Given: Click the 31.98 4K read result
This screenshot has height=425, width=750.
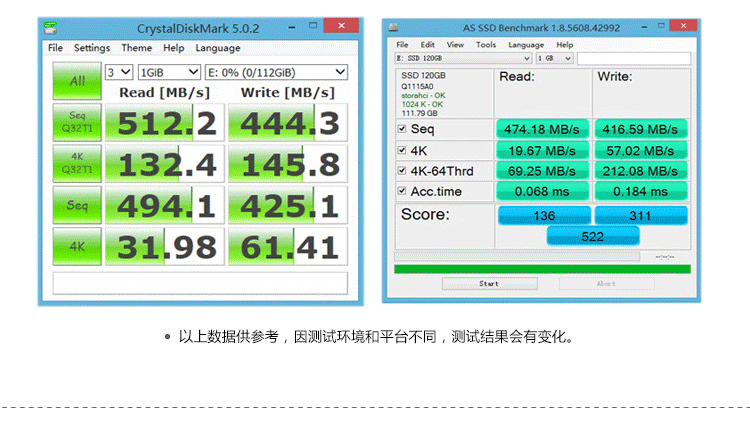Looking at the screenshot, I should 165,247.
